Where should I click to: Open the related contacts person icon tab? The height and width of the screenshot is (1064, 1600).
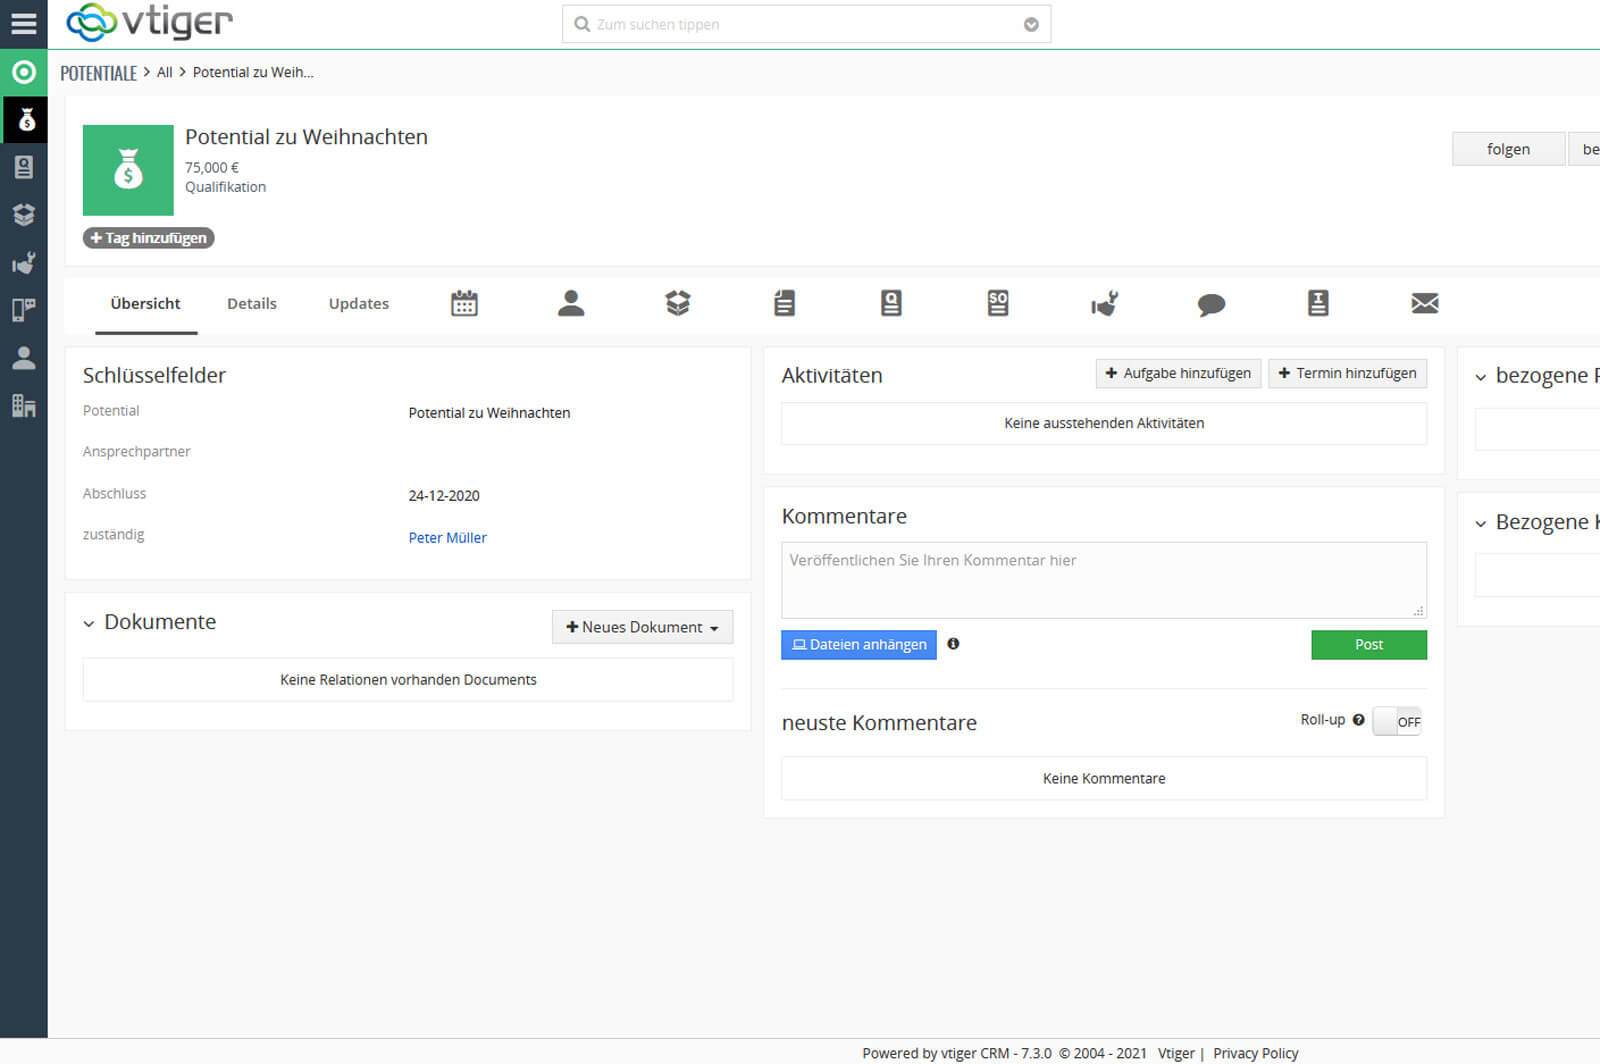point(571,303)
